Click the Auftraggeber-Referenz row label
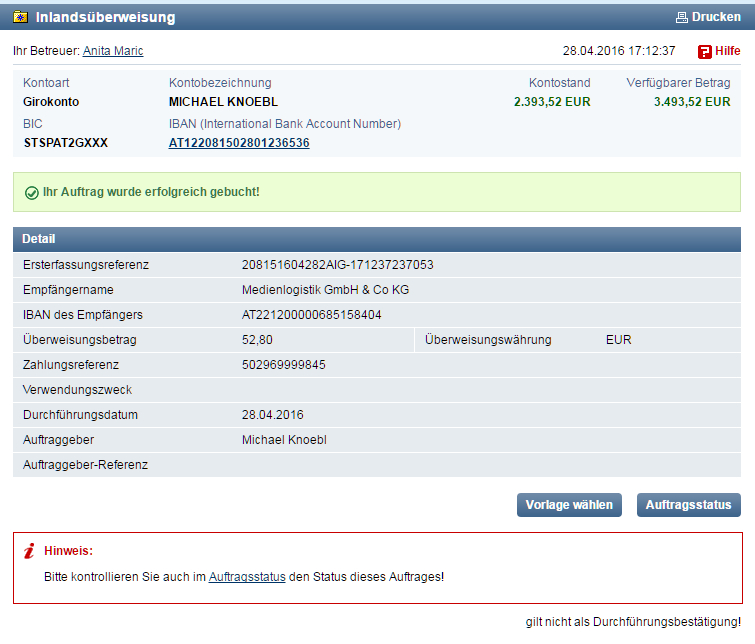 pyautogui.click(x=85, y=465)
